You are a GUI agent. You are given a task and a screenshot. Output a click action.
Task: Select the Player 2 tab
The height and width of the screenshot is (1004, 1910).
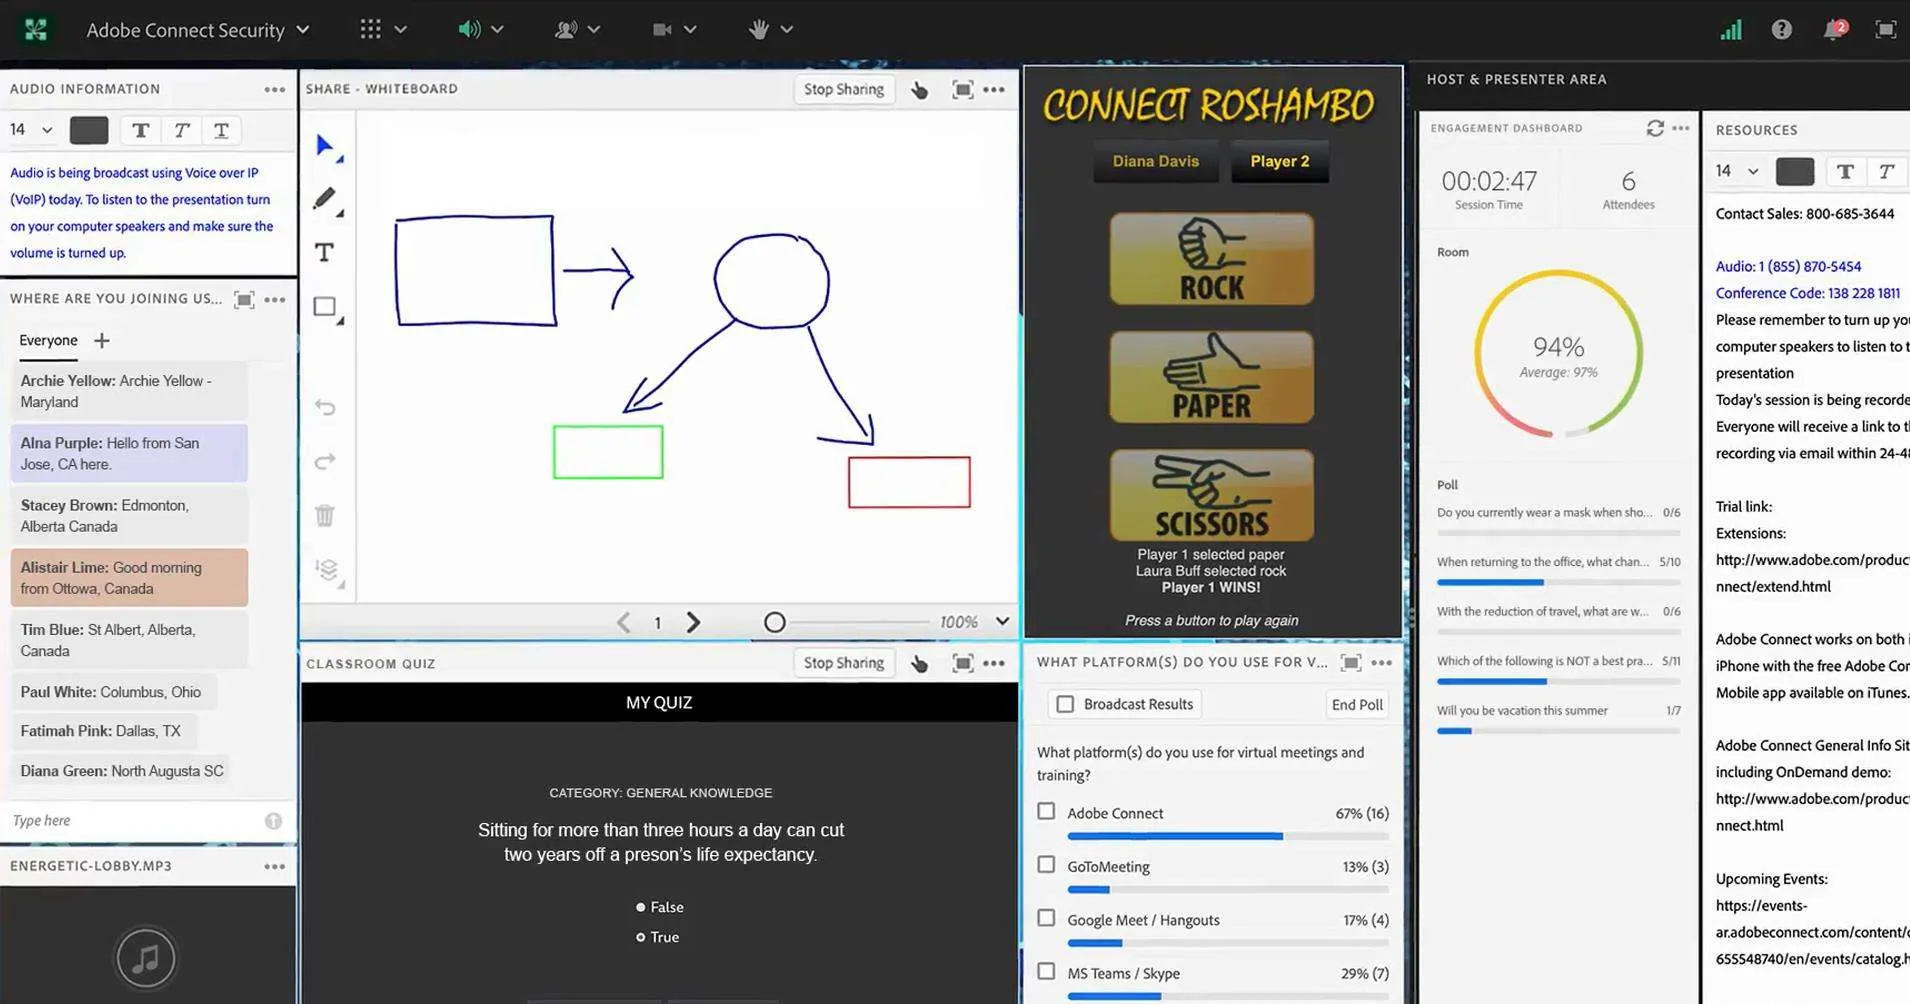pyautogui.click(x=1279, y=161)
